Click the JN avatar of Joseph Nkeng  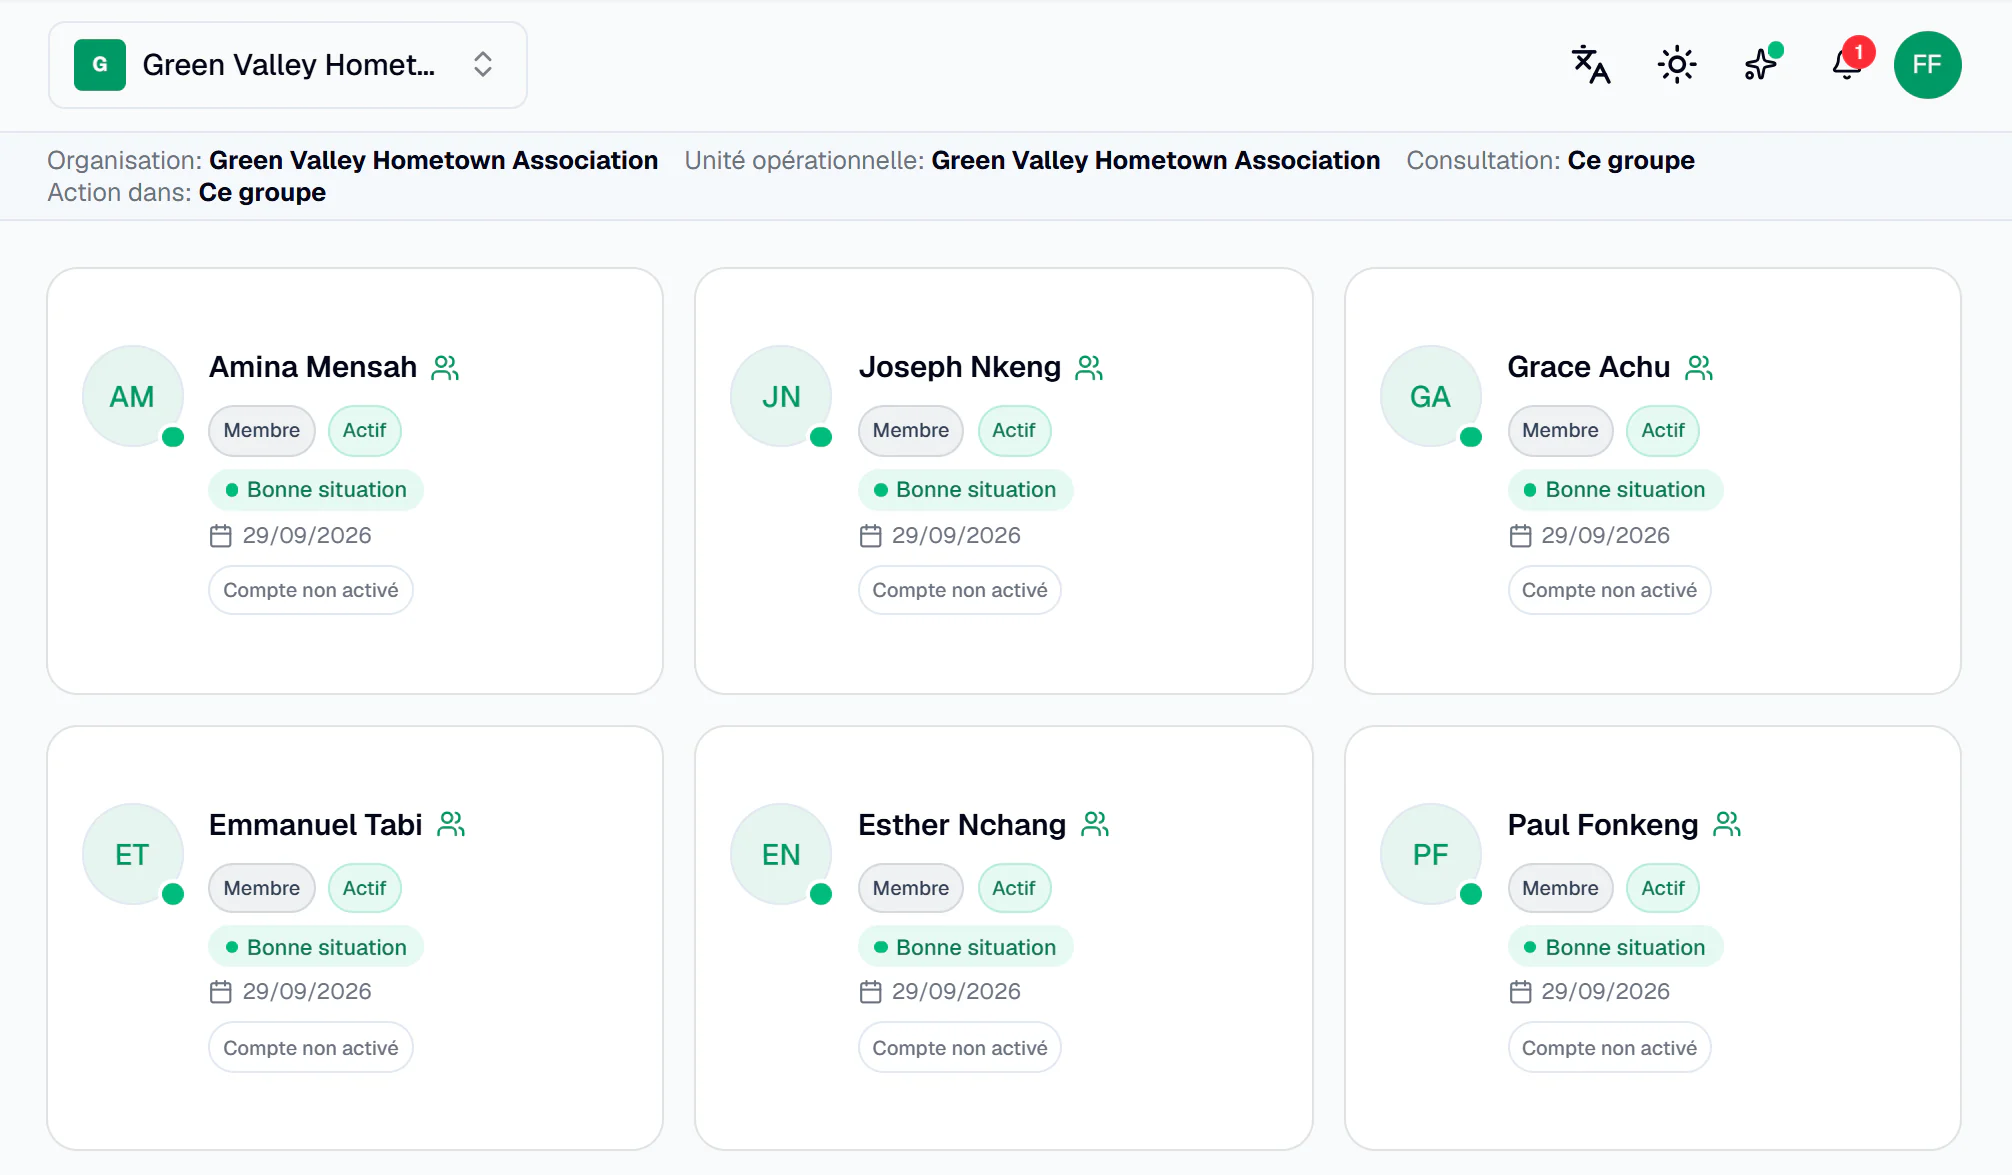[x=781, y=397]
